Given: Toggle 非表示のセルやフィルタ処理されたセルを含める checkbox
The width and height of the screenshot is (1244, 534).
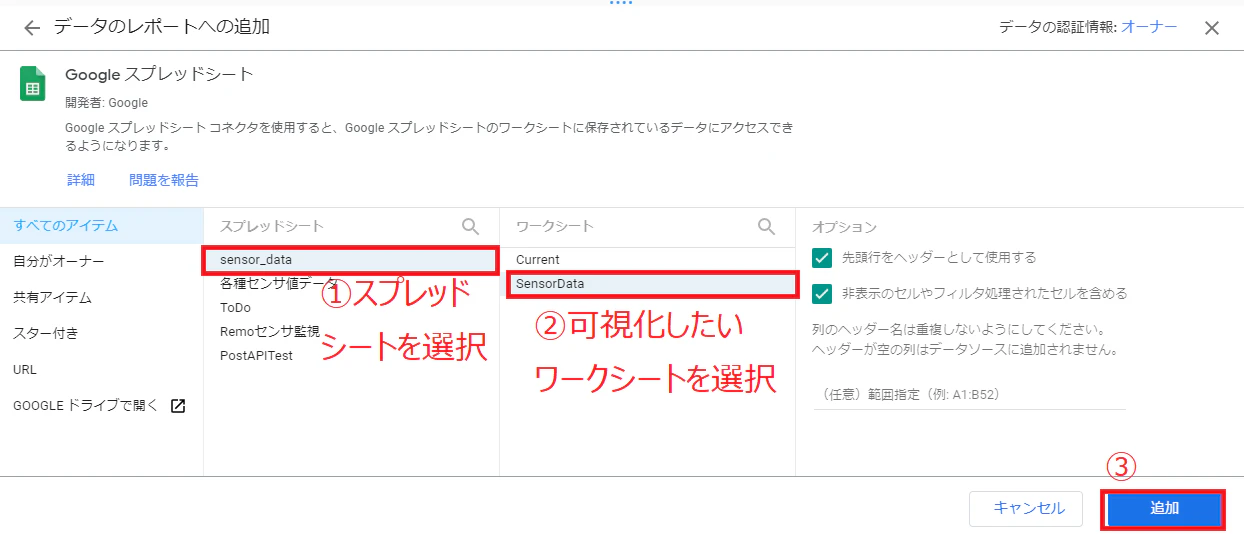Looking at the screenshot, I should click(x=822, y=294).
